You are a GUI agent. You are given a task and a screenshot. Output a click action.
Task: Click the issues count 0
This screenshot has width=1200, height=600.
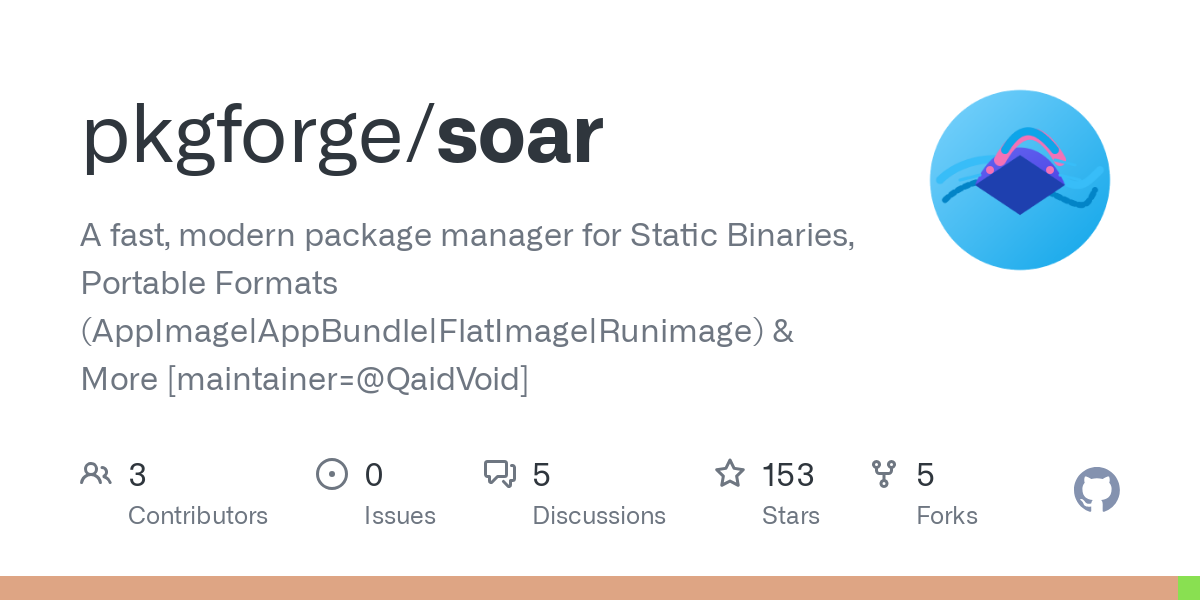coord(374,474)
